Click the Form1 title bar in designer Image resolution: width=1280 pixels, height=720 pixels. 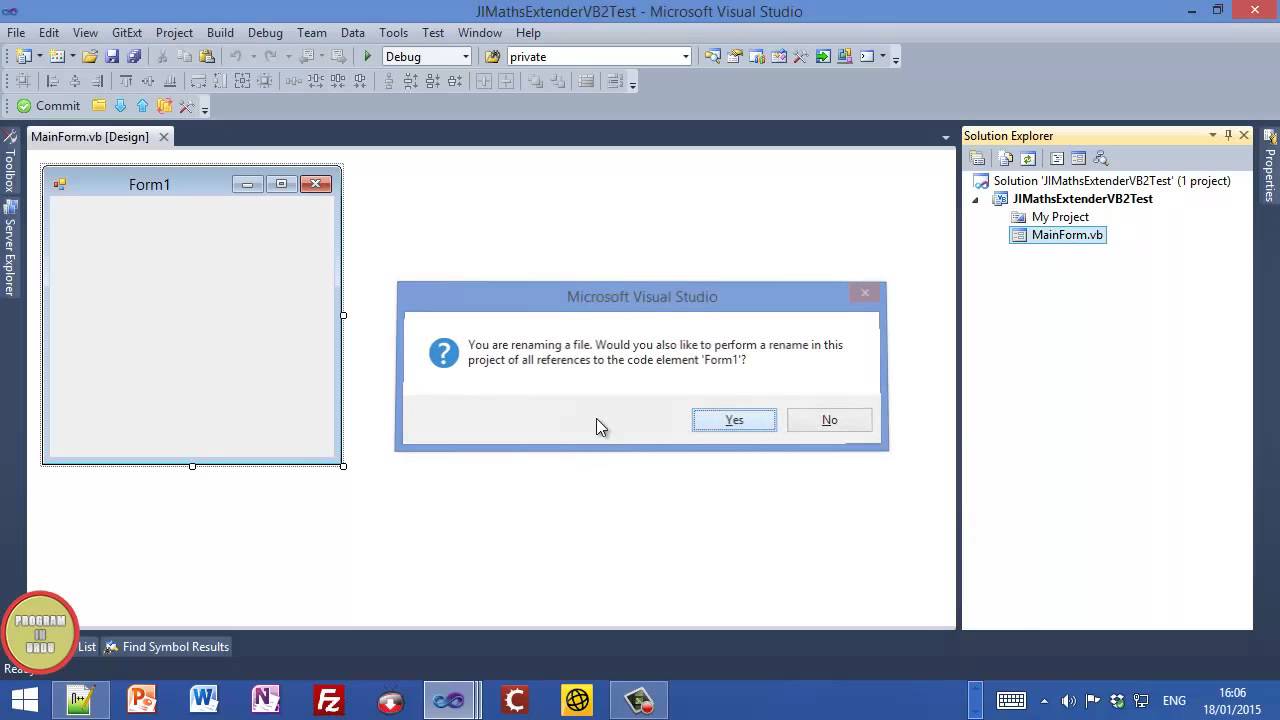click(150, 184)
